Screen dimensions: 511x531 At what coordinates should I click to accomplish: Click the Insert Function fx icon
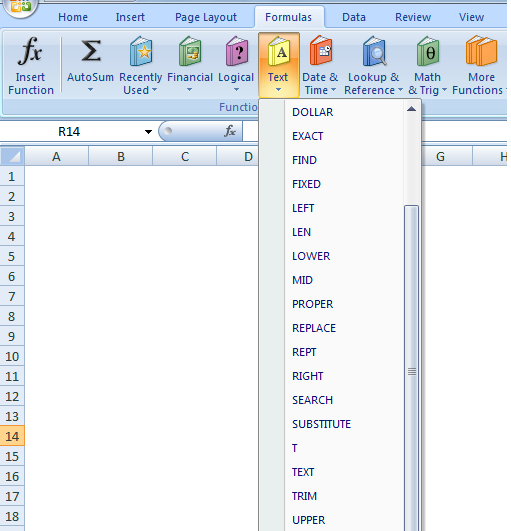click(30, 51)
